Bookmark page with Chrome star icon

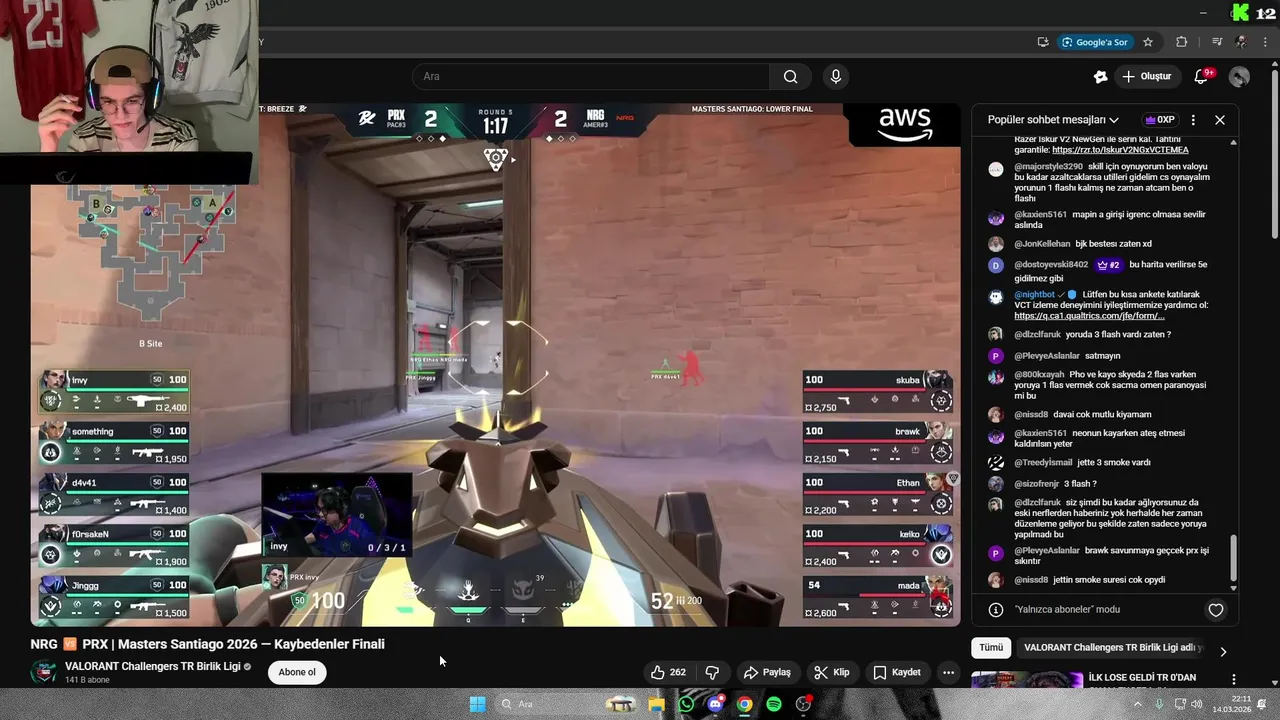point(1148,42)
